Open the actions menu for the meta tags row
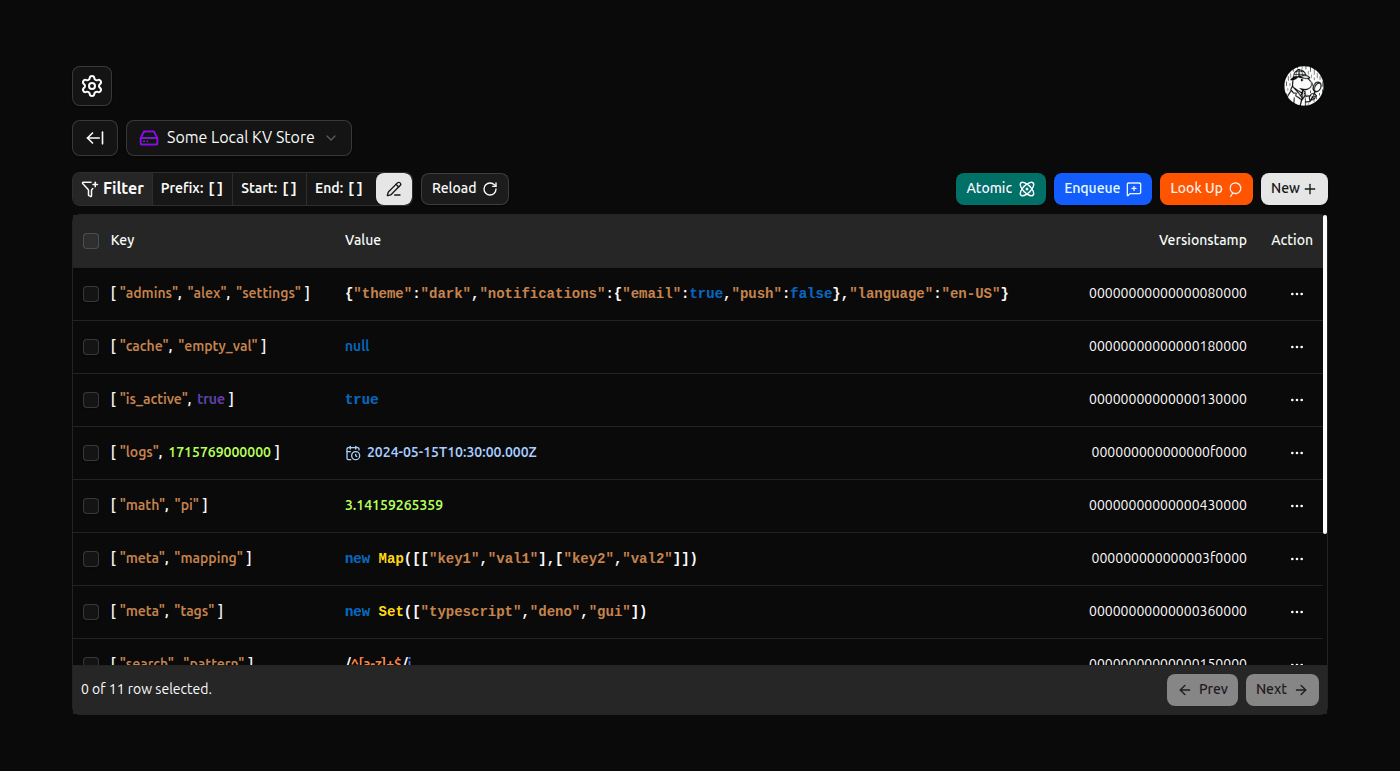Screen dimensions: 1400x771 [1297, 611]
